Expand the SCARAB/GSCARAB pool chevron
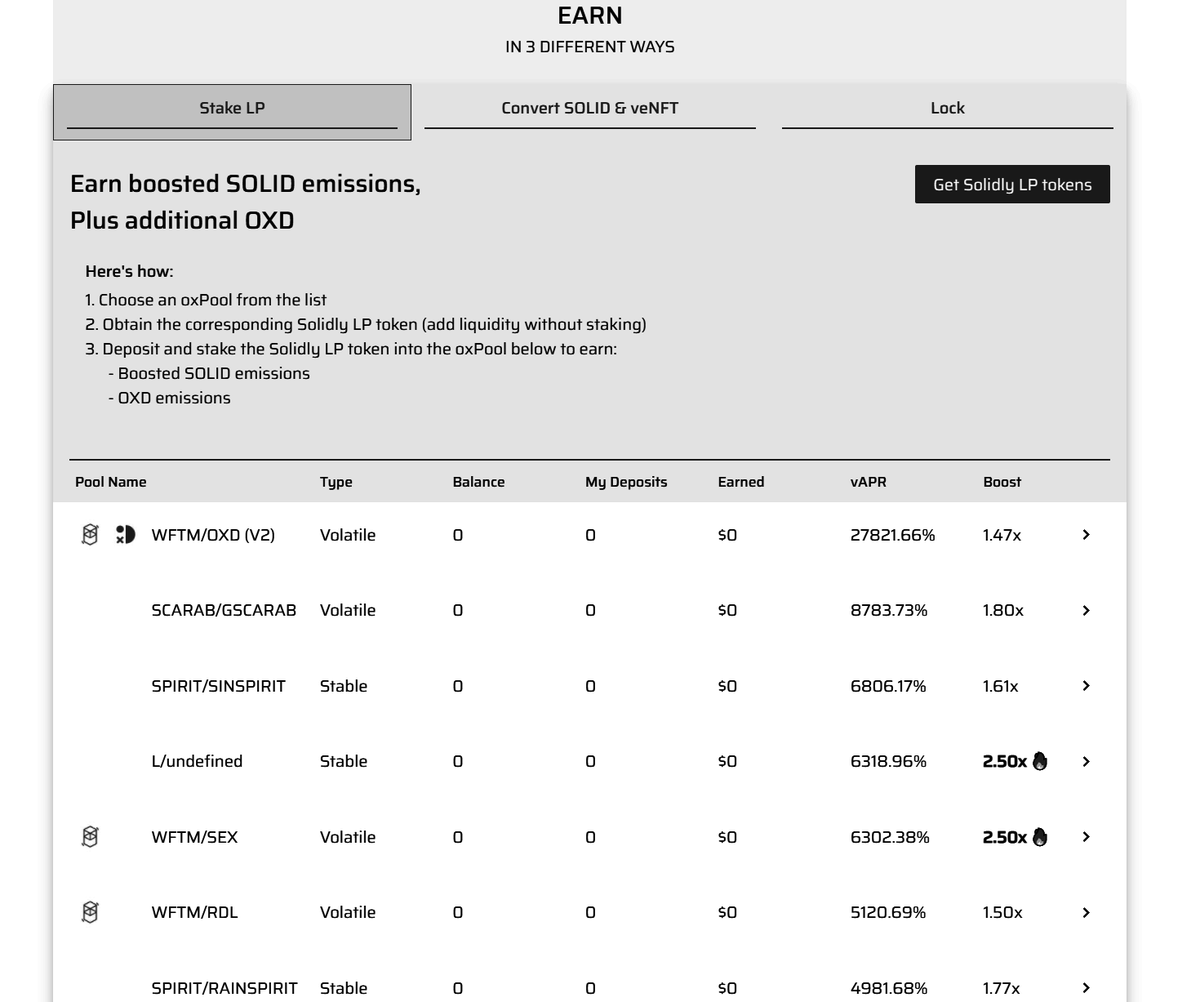1200x1002 pixels. 1086,610
